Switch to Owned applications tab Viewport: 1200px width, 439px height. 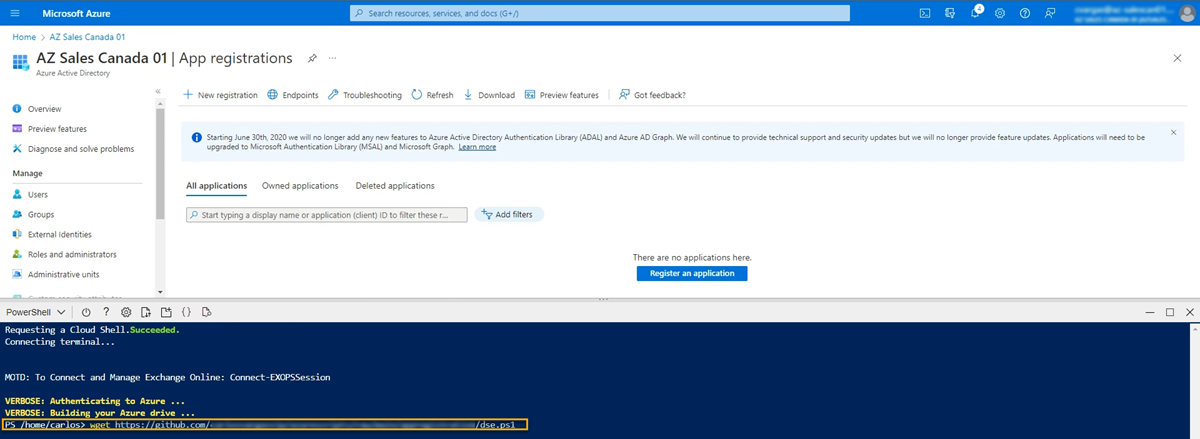pyautogui.click(x=300, y=186)
